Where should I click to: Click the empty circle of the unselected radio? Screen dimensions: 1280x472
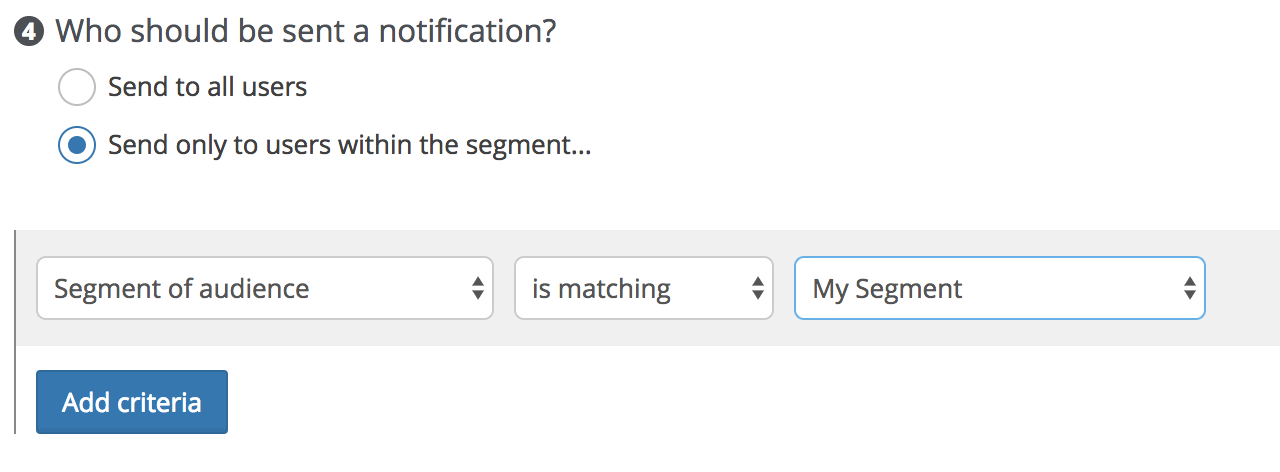point(77,87)
